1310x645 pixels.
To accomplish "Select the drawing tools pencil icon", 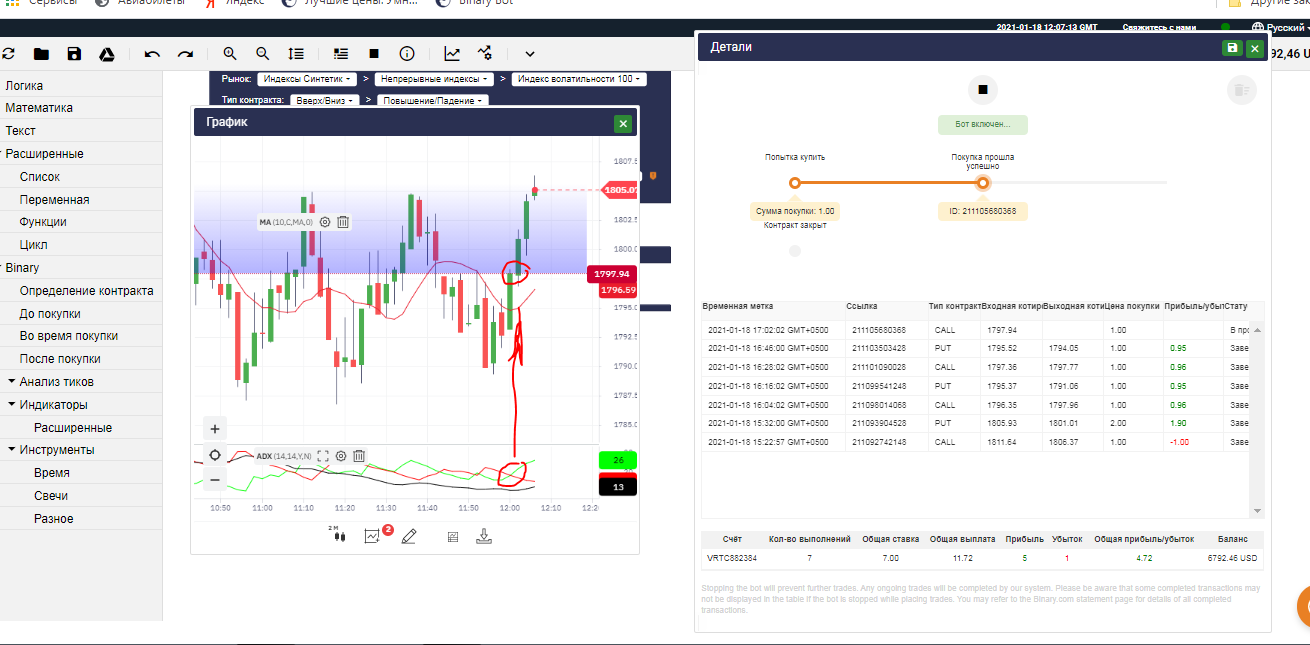I will (408, 536).
